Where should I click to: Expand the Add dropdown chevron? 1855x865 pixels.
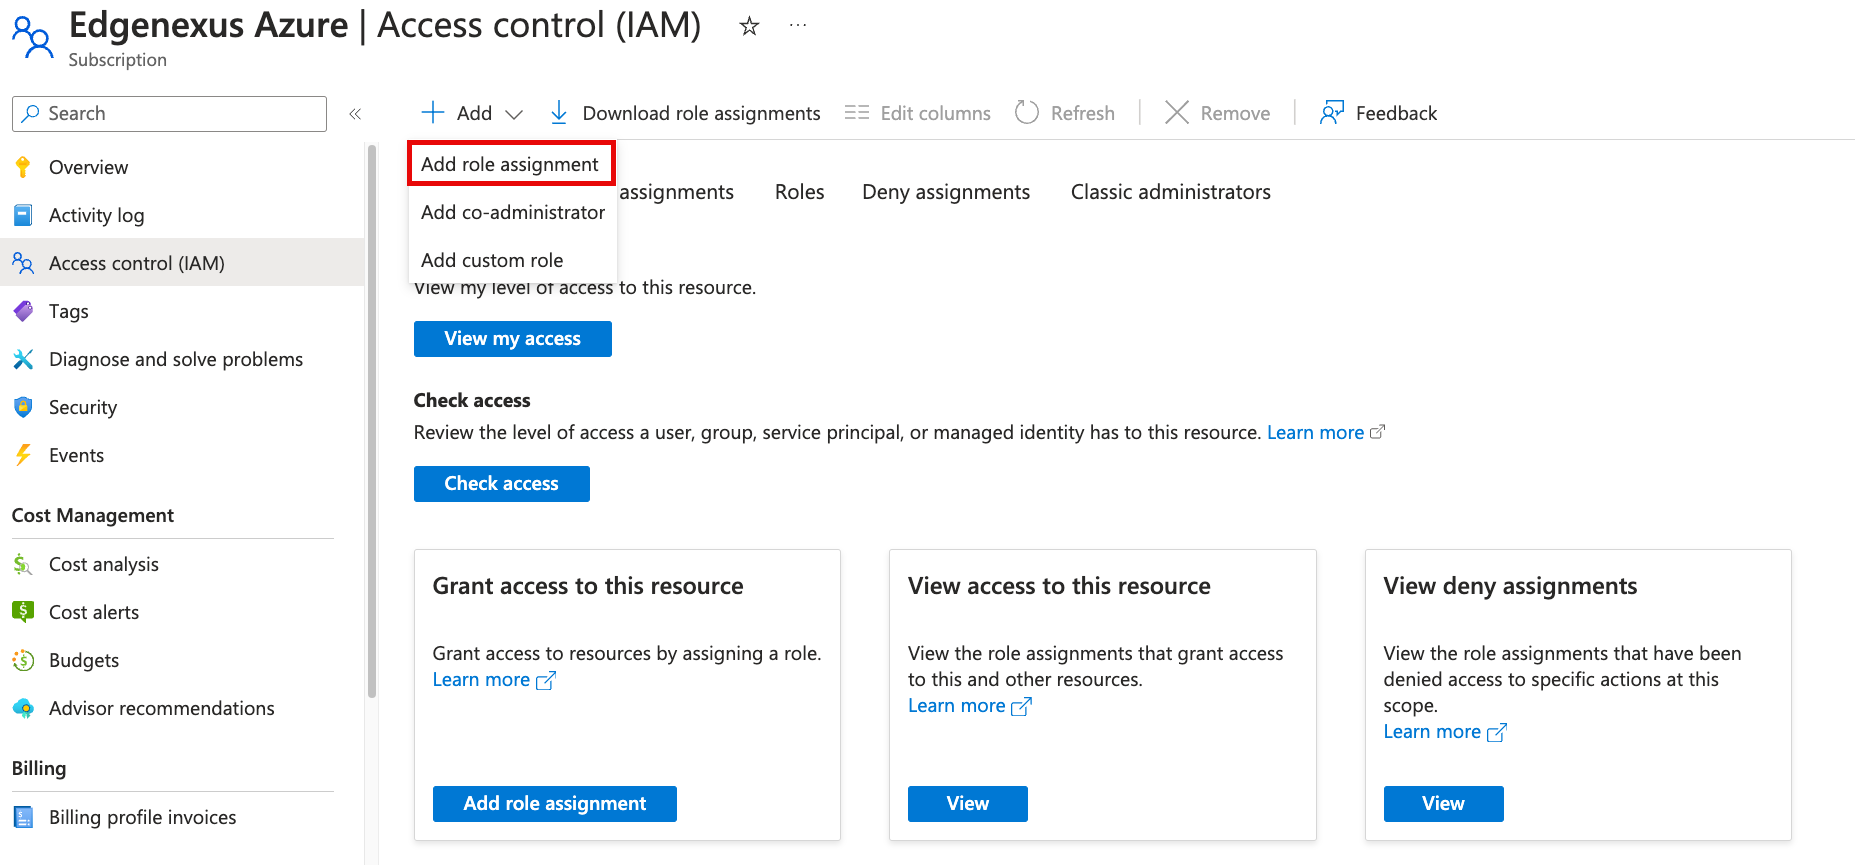[514, 114]
